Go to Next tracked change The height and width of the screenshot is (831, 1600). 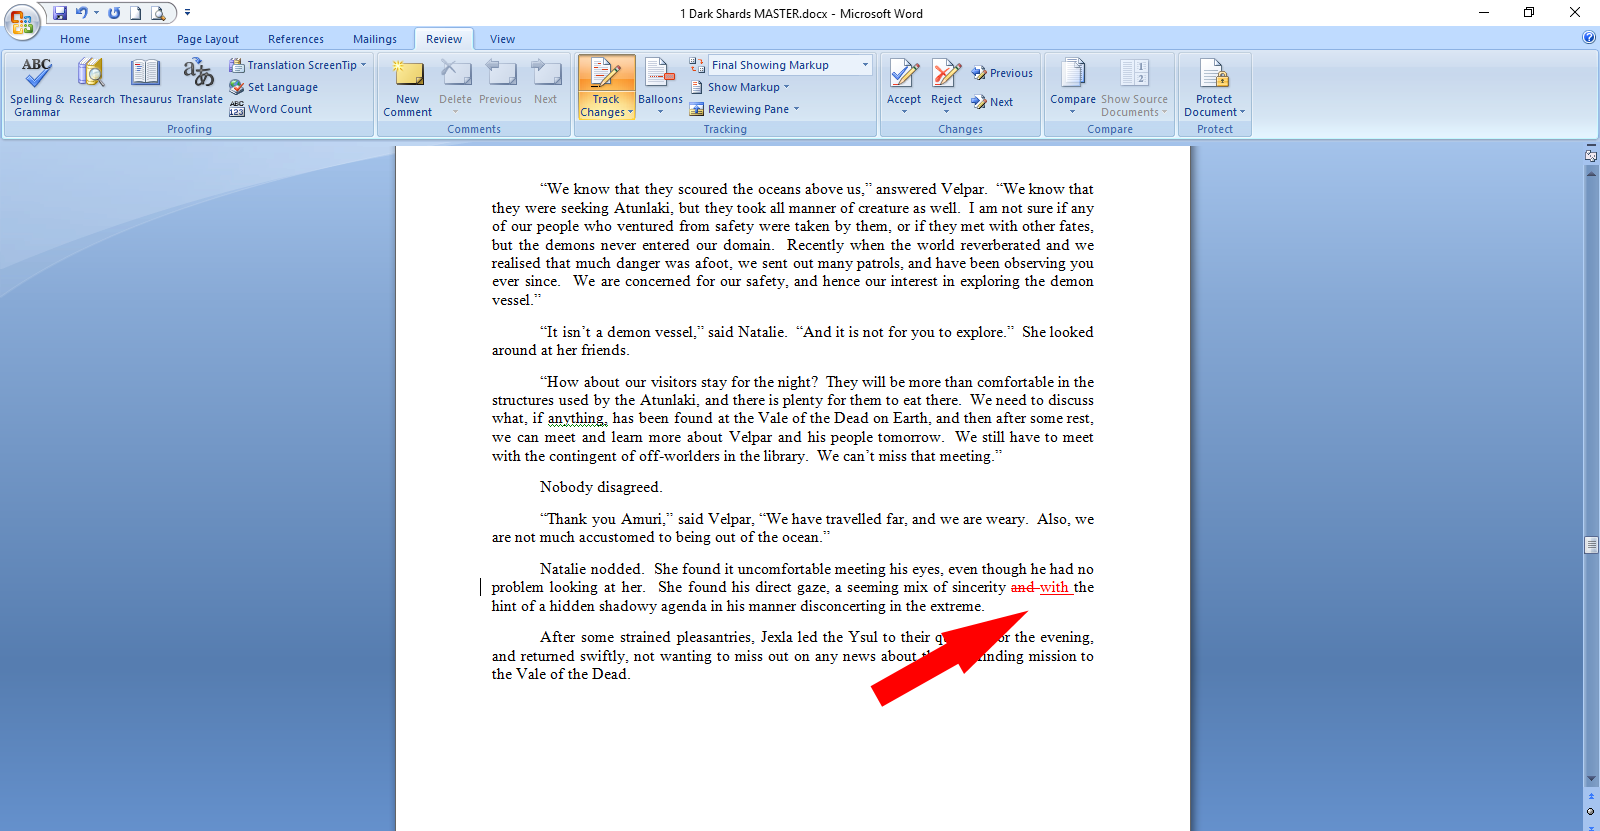click(993, 102)
